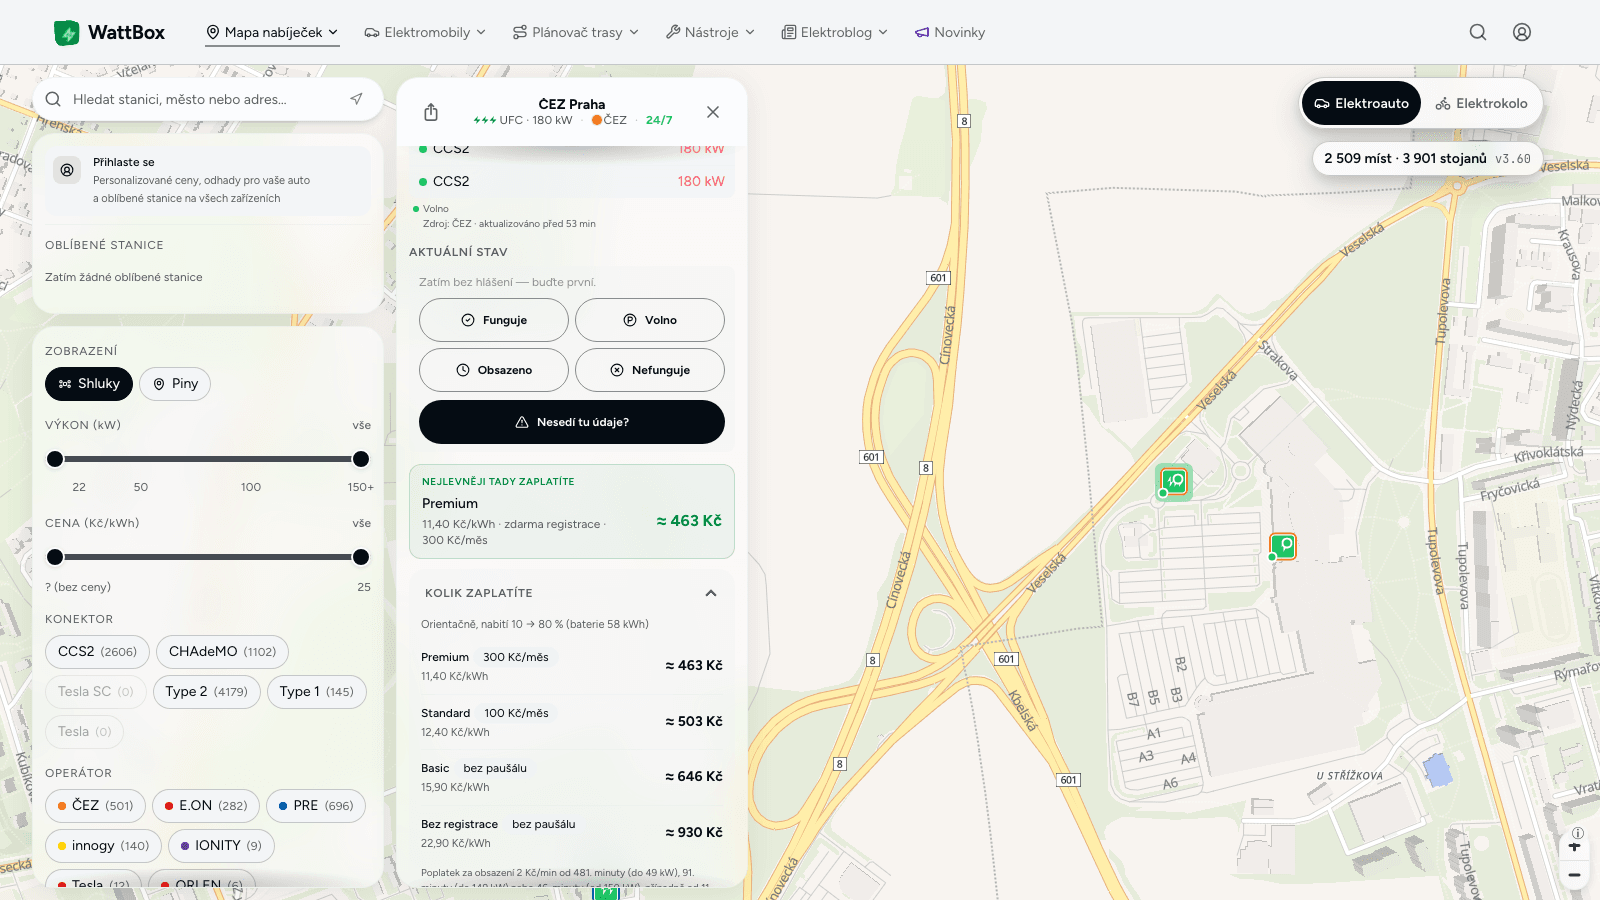This screenshot has height=900, width=1600.
Task: Toggle Type 1 connector filter
Action: (x=316, y=692)
